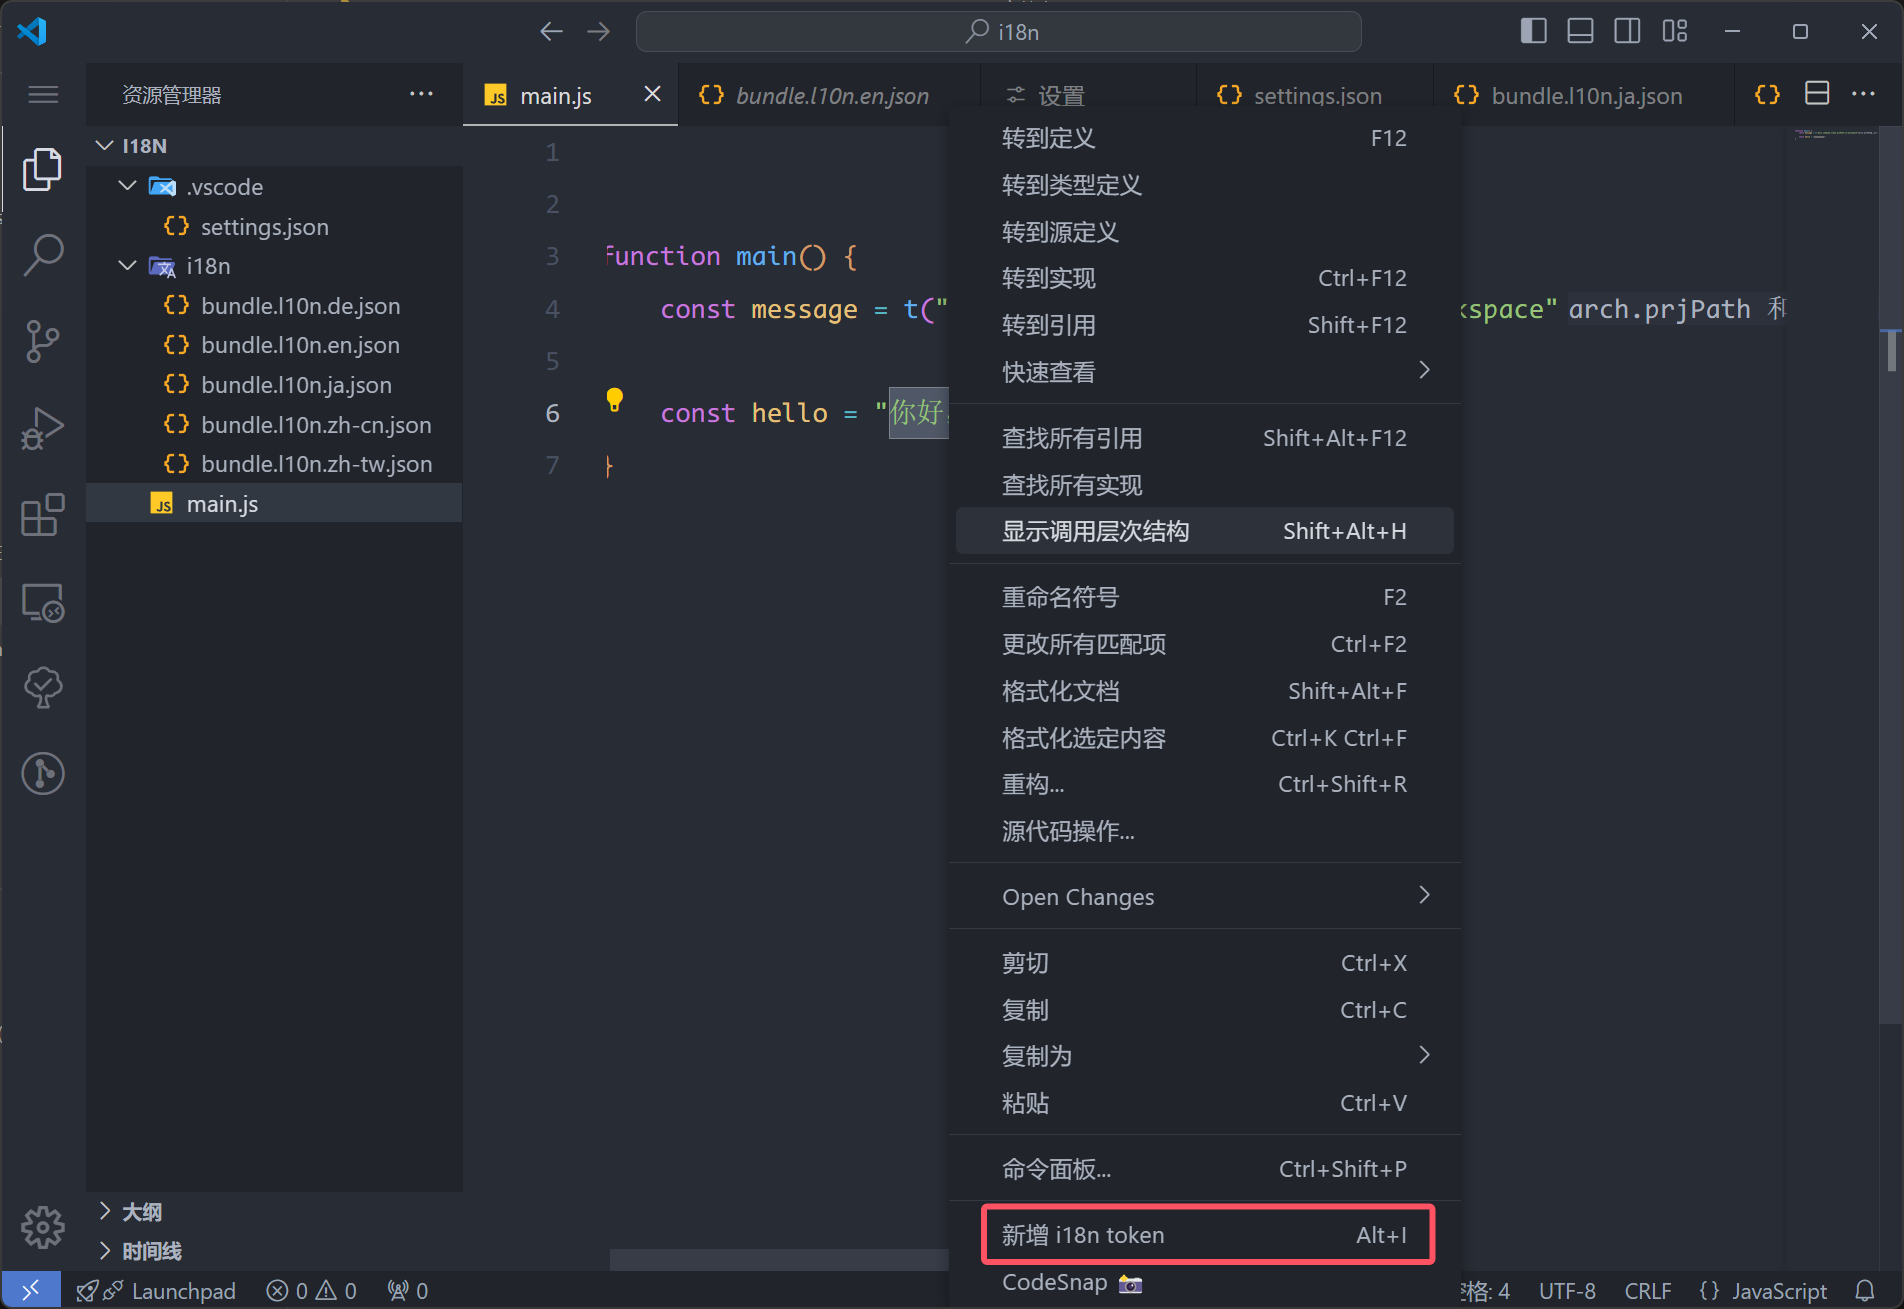Screen dimensions: 1904x1309
Task: Choose 格式化文档 from context menu
Action: (1204, 691)
